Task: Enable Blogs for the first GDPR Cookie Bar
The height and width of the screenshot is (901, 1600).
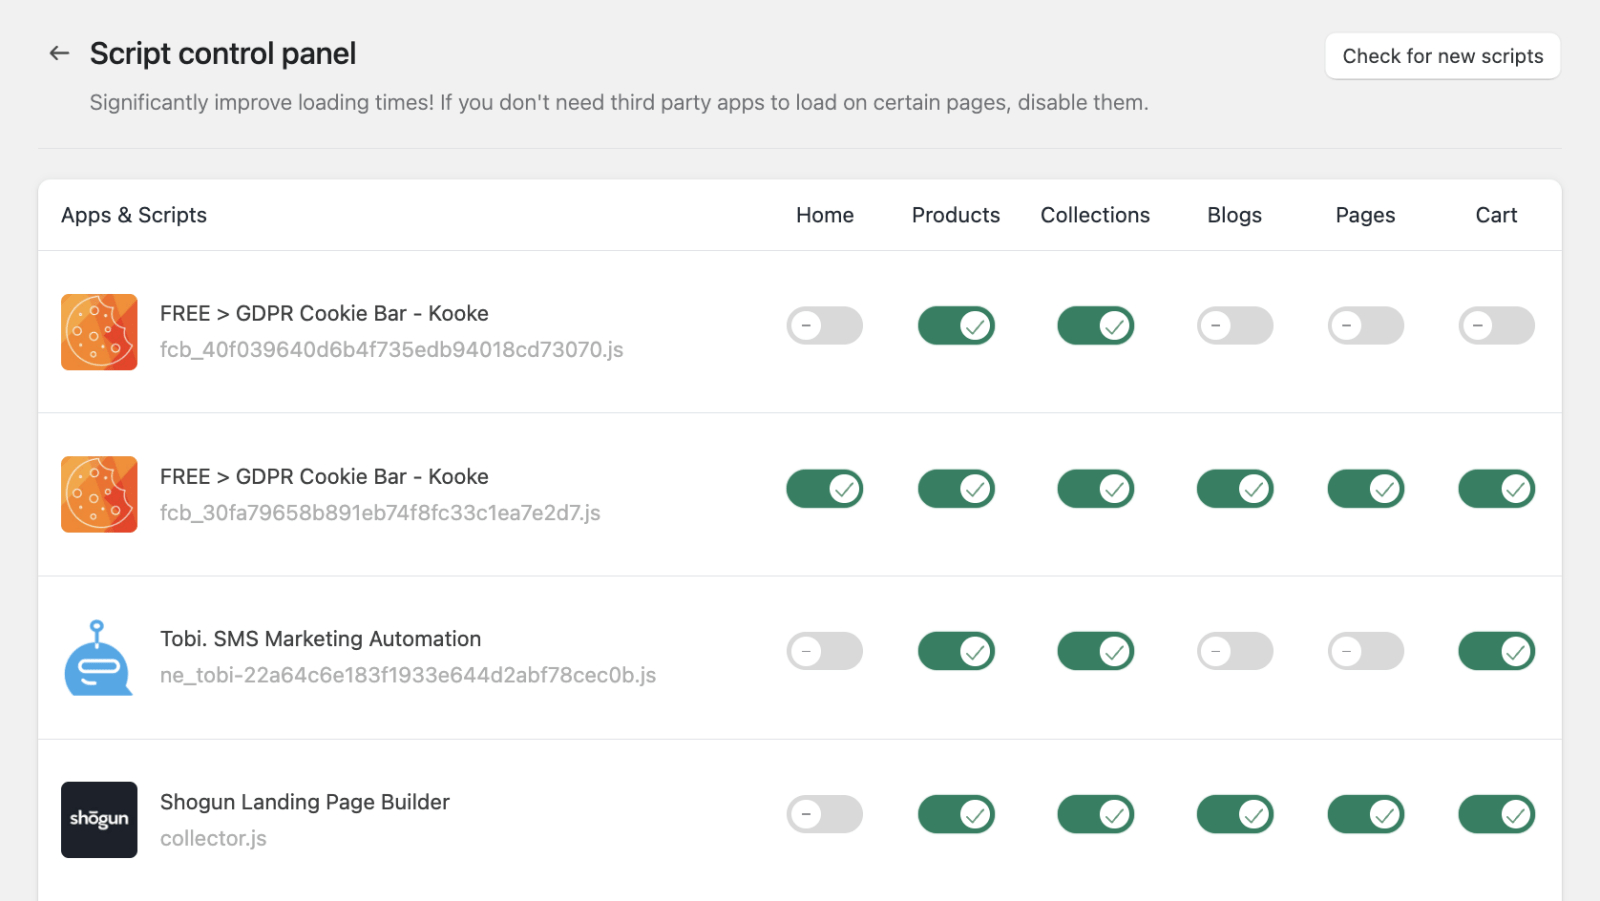Action: tap(1235, 325)
